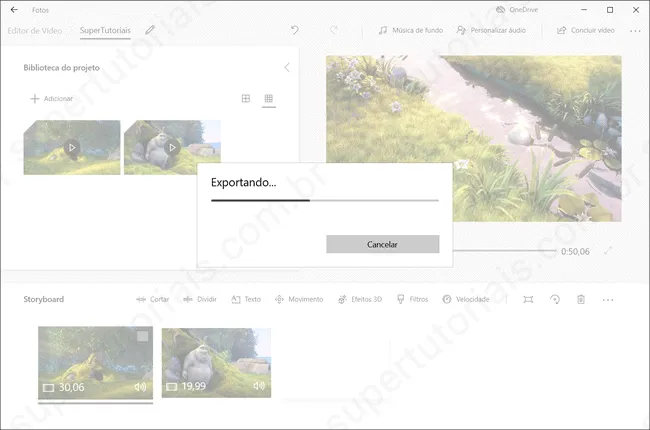Viewport: 650px width, 430px height.
Task: Open the Texto tool
Action: (x=246, y=299)
